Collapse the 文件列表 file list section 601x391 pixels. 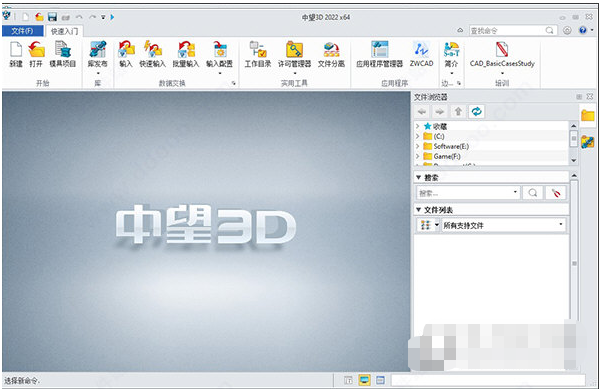pos(419,210)
